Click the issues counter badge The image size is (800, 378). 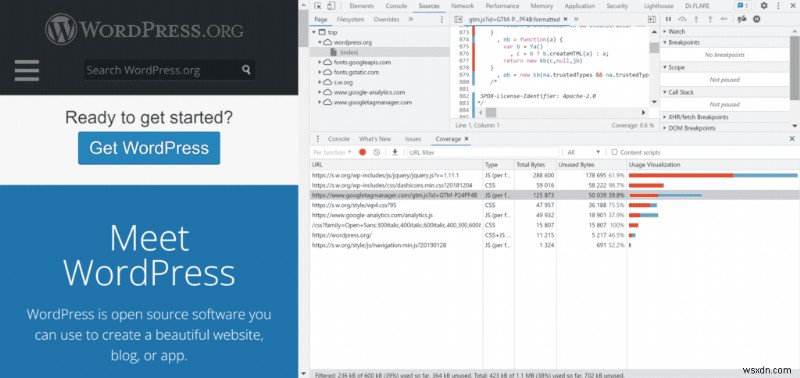[x=742, y=6]
